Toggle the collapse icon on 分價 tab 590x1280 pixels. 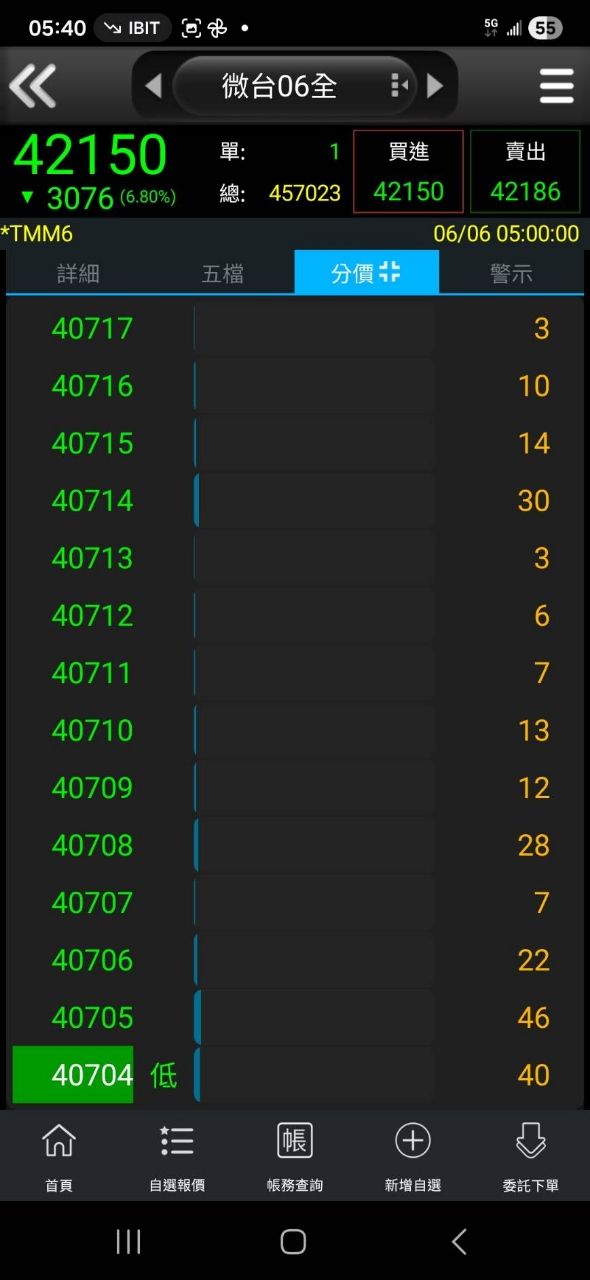click(390, 271)
